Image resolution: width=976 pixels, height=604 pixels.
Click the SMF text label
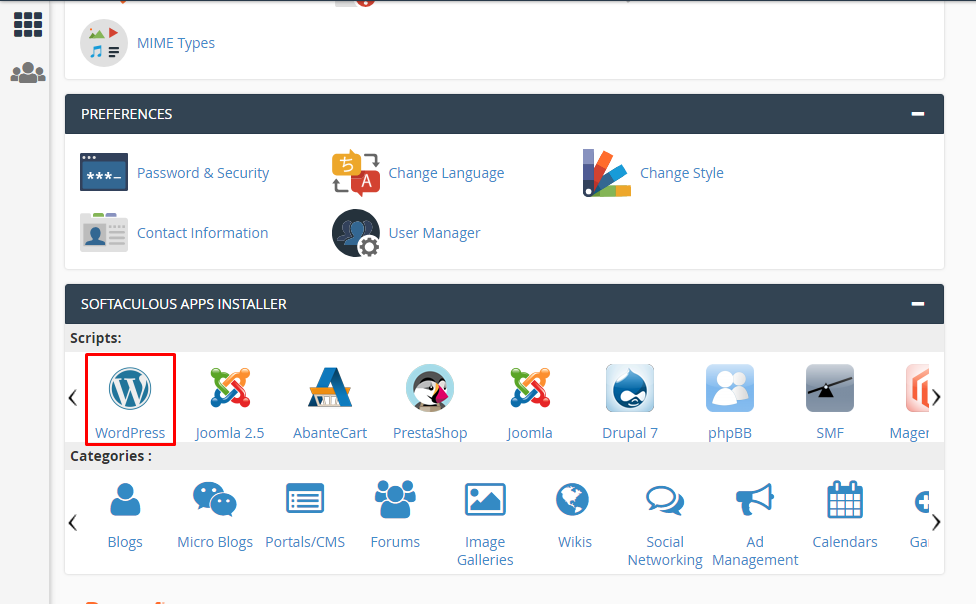pyautogui.click(x=830, y=433)
